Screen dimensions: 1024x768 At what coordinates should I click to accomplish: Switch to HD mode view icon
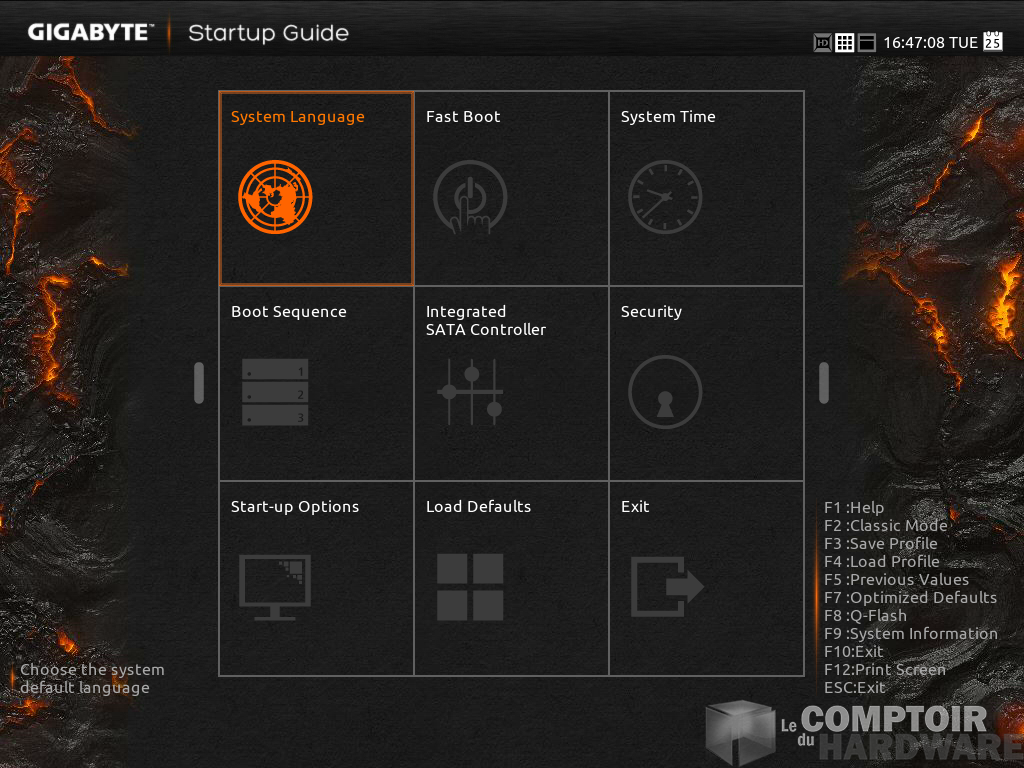(x=822, y=43)
